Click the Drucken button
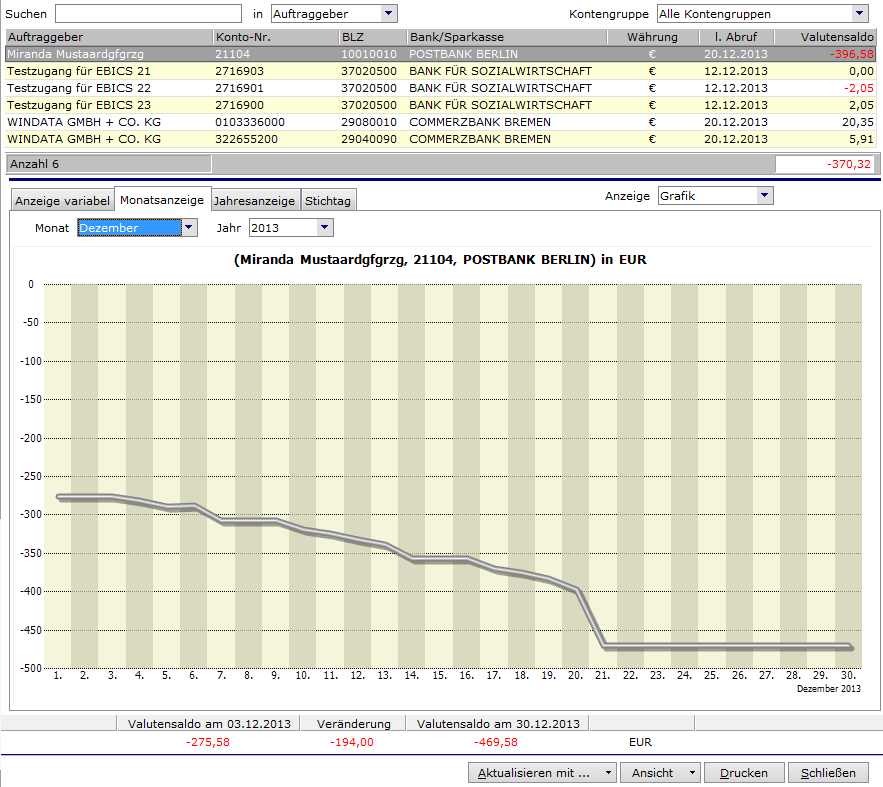Screen dimensions: 883x787 pyautogui.click(x=744, y=773)
